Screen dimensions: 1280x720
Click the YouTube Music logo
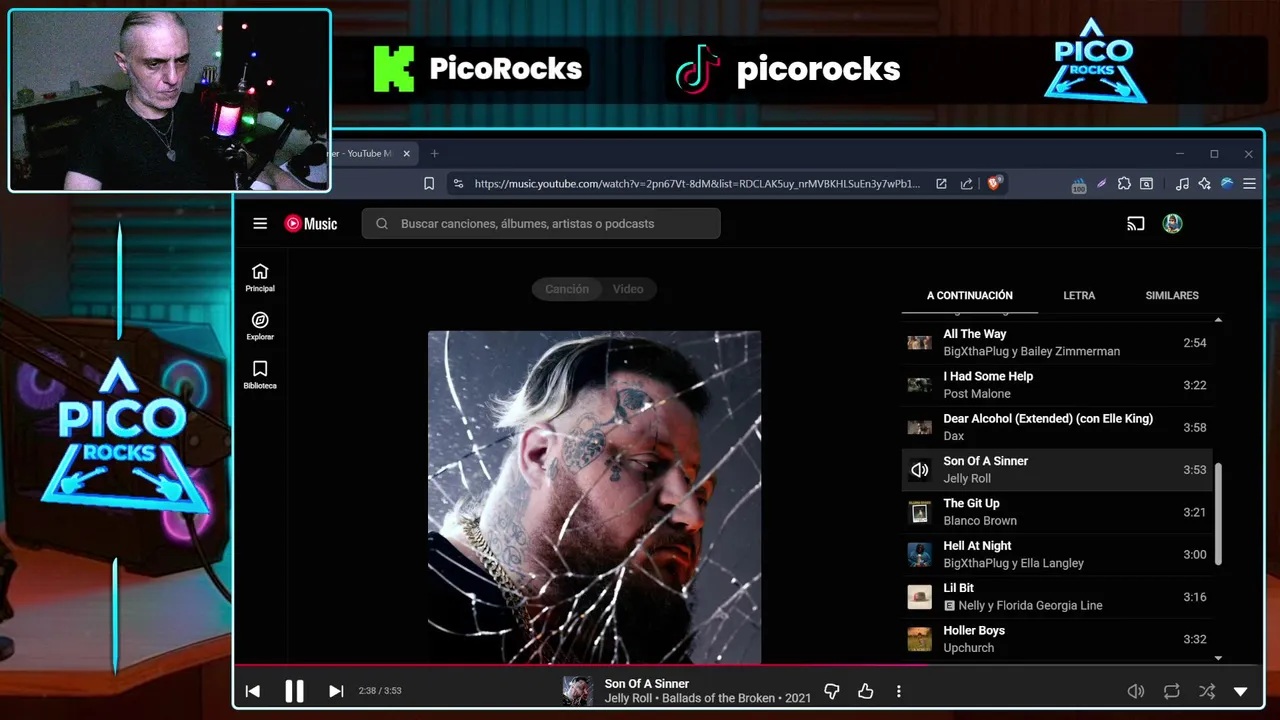point(311,224)
